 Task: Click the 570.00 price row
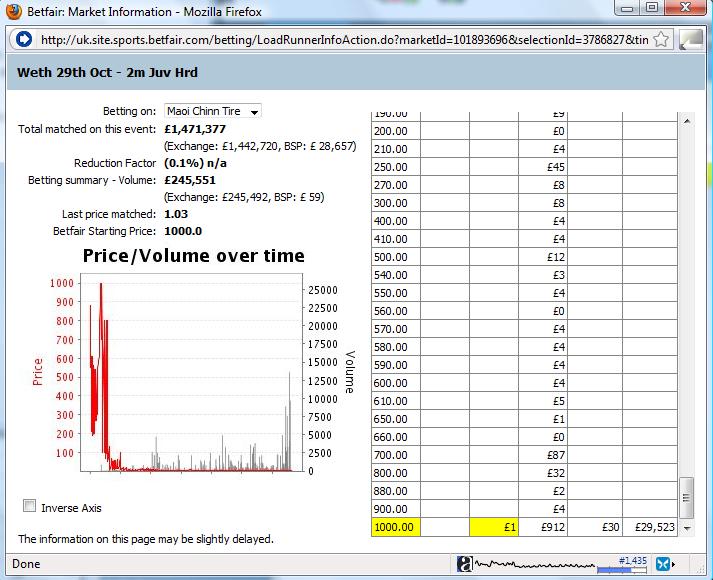pos(524,329)
